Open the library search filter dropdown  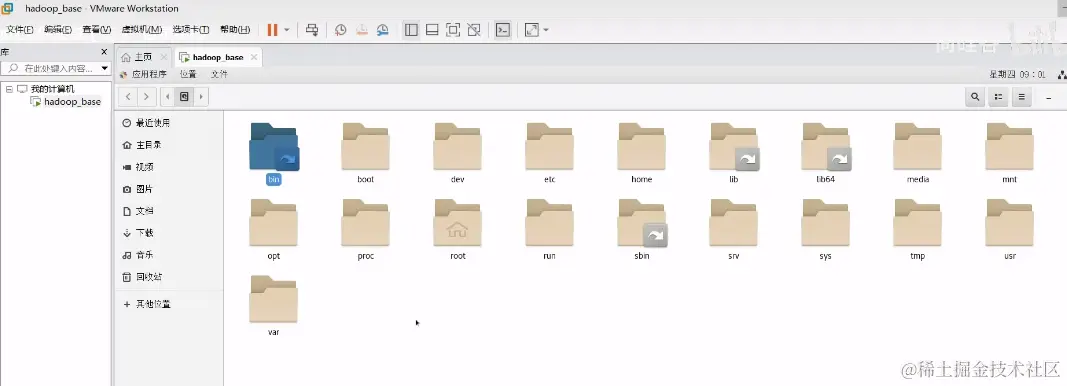click(105, 68)
